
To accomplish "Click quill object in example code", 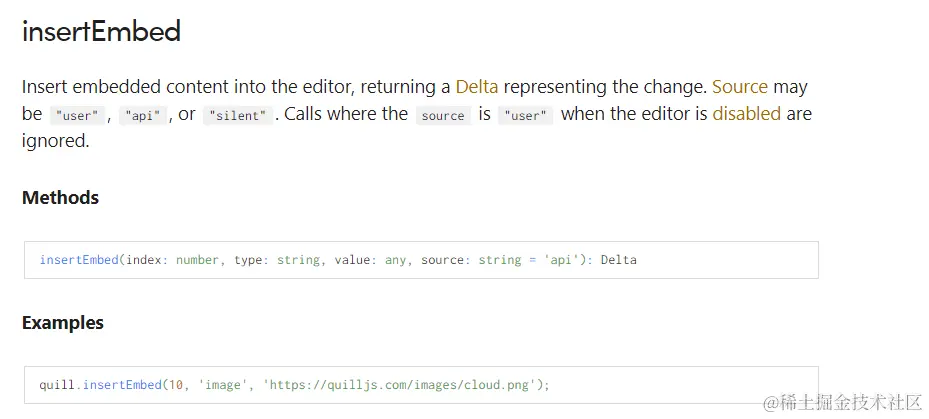I will (x=56, y=385).
